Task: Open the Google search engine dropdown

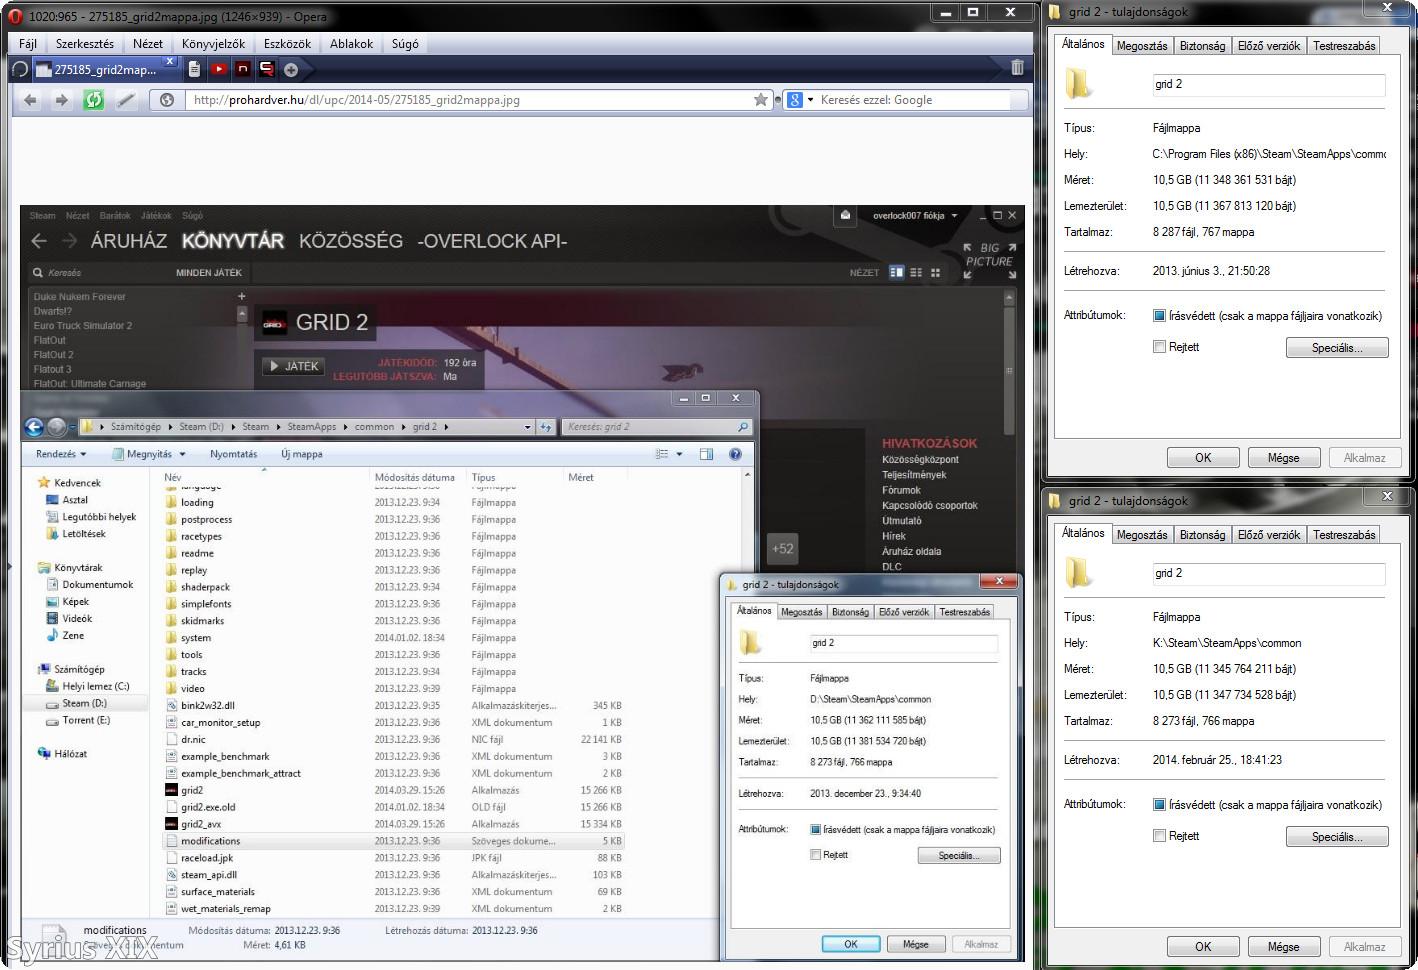Action: coord(799,100)
